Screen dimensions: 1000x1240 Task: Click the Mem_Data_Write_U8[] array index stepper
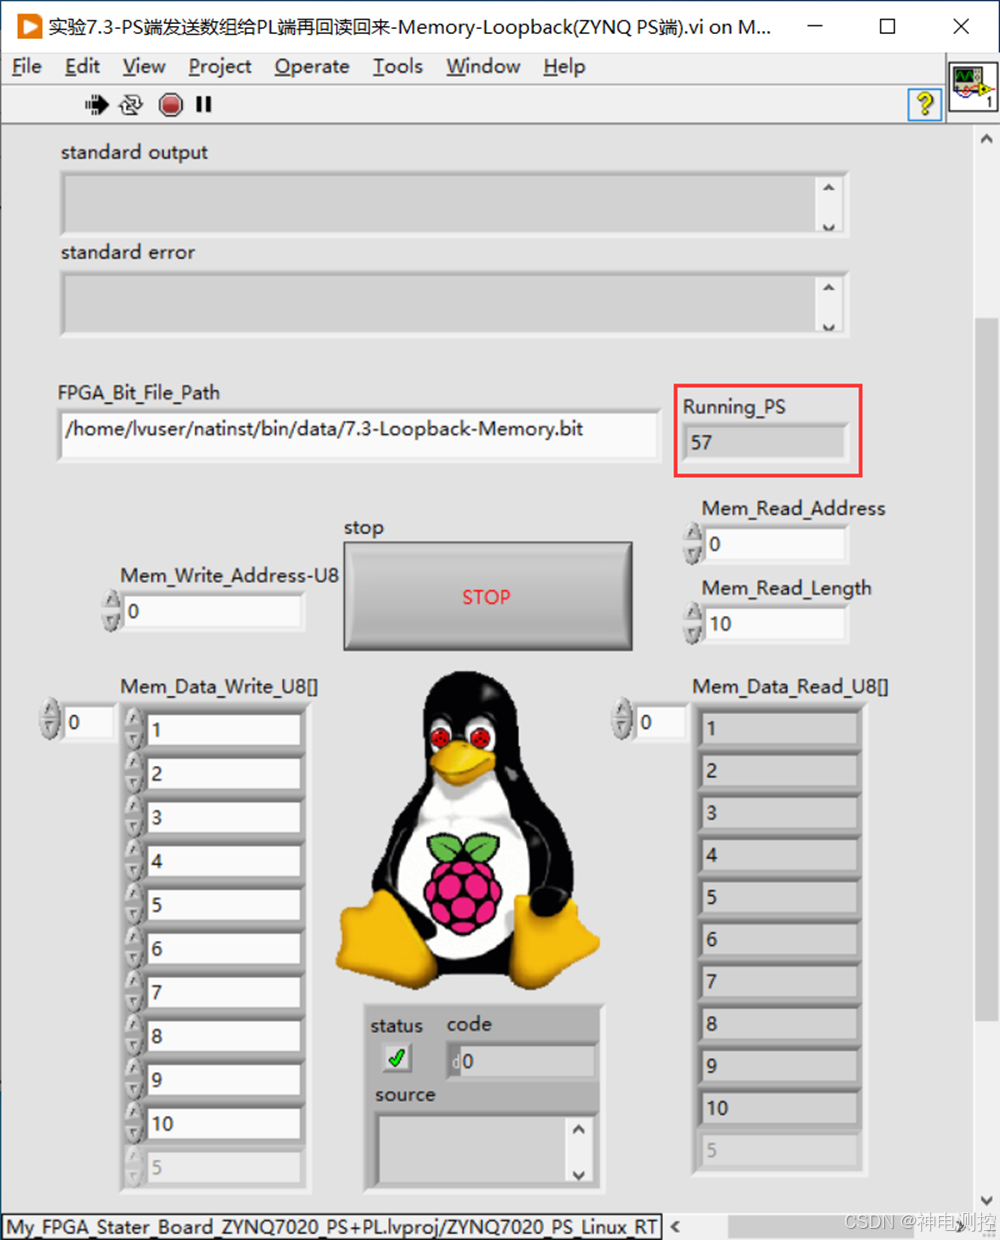(x=49, y=719)
